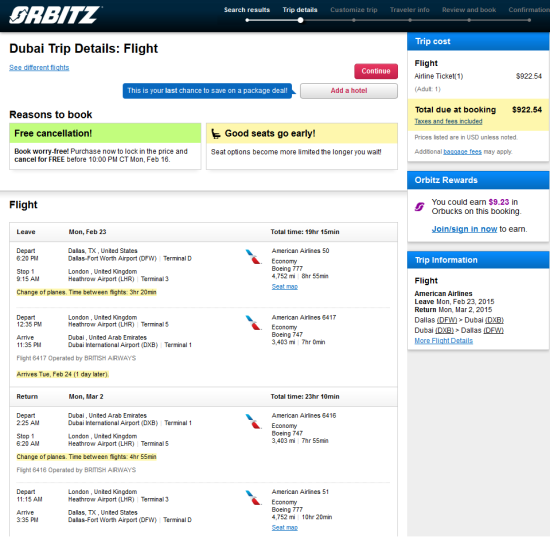
Task: Click American Airlines logo for flight 6416
Action: click(x=253, y=421)
